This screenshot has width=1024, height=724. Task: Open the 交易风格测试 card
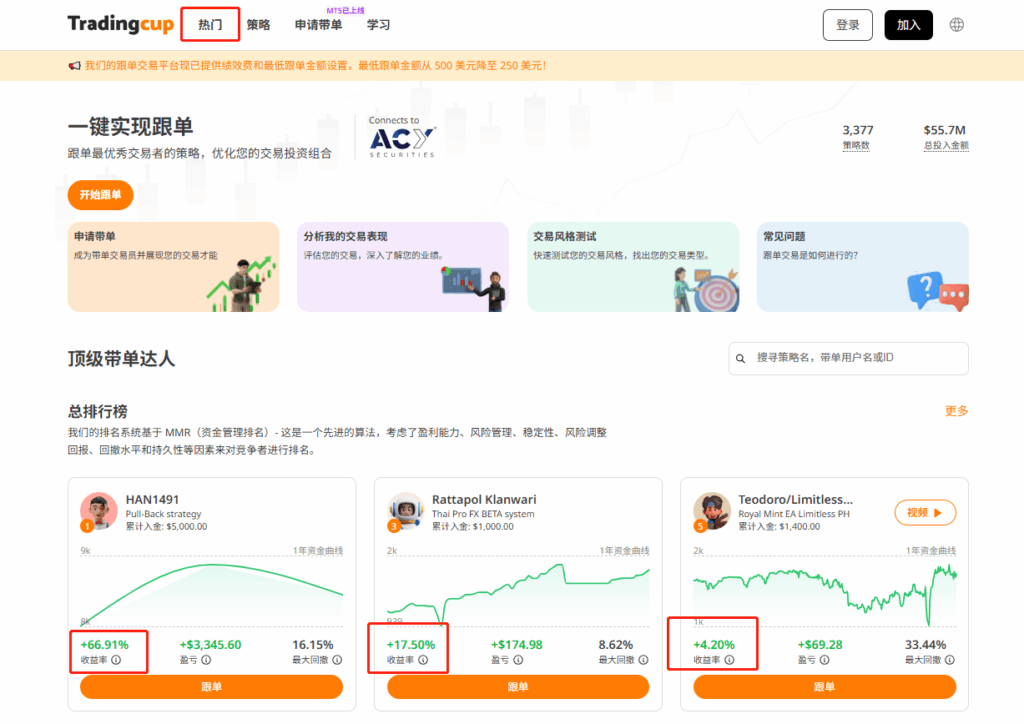(x=632, y=266)
